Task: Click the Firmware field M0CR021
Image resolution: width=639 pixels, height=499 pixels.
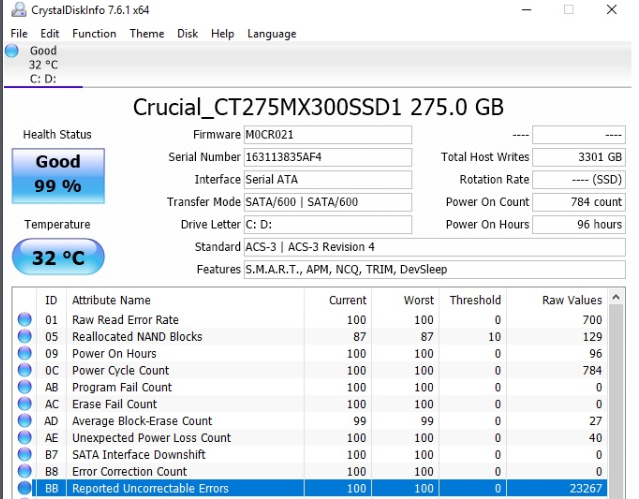Action: (328, 135)
